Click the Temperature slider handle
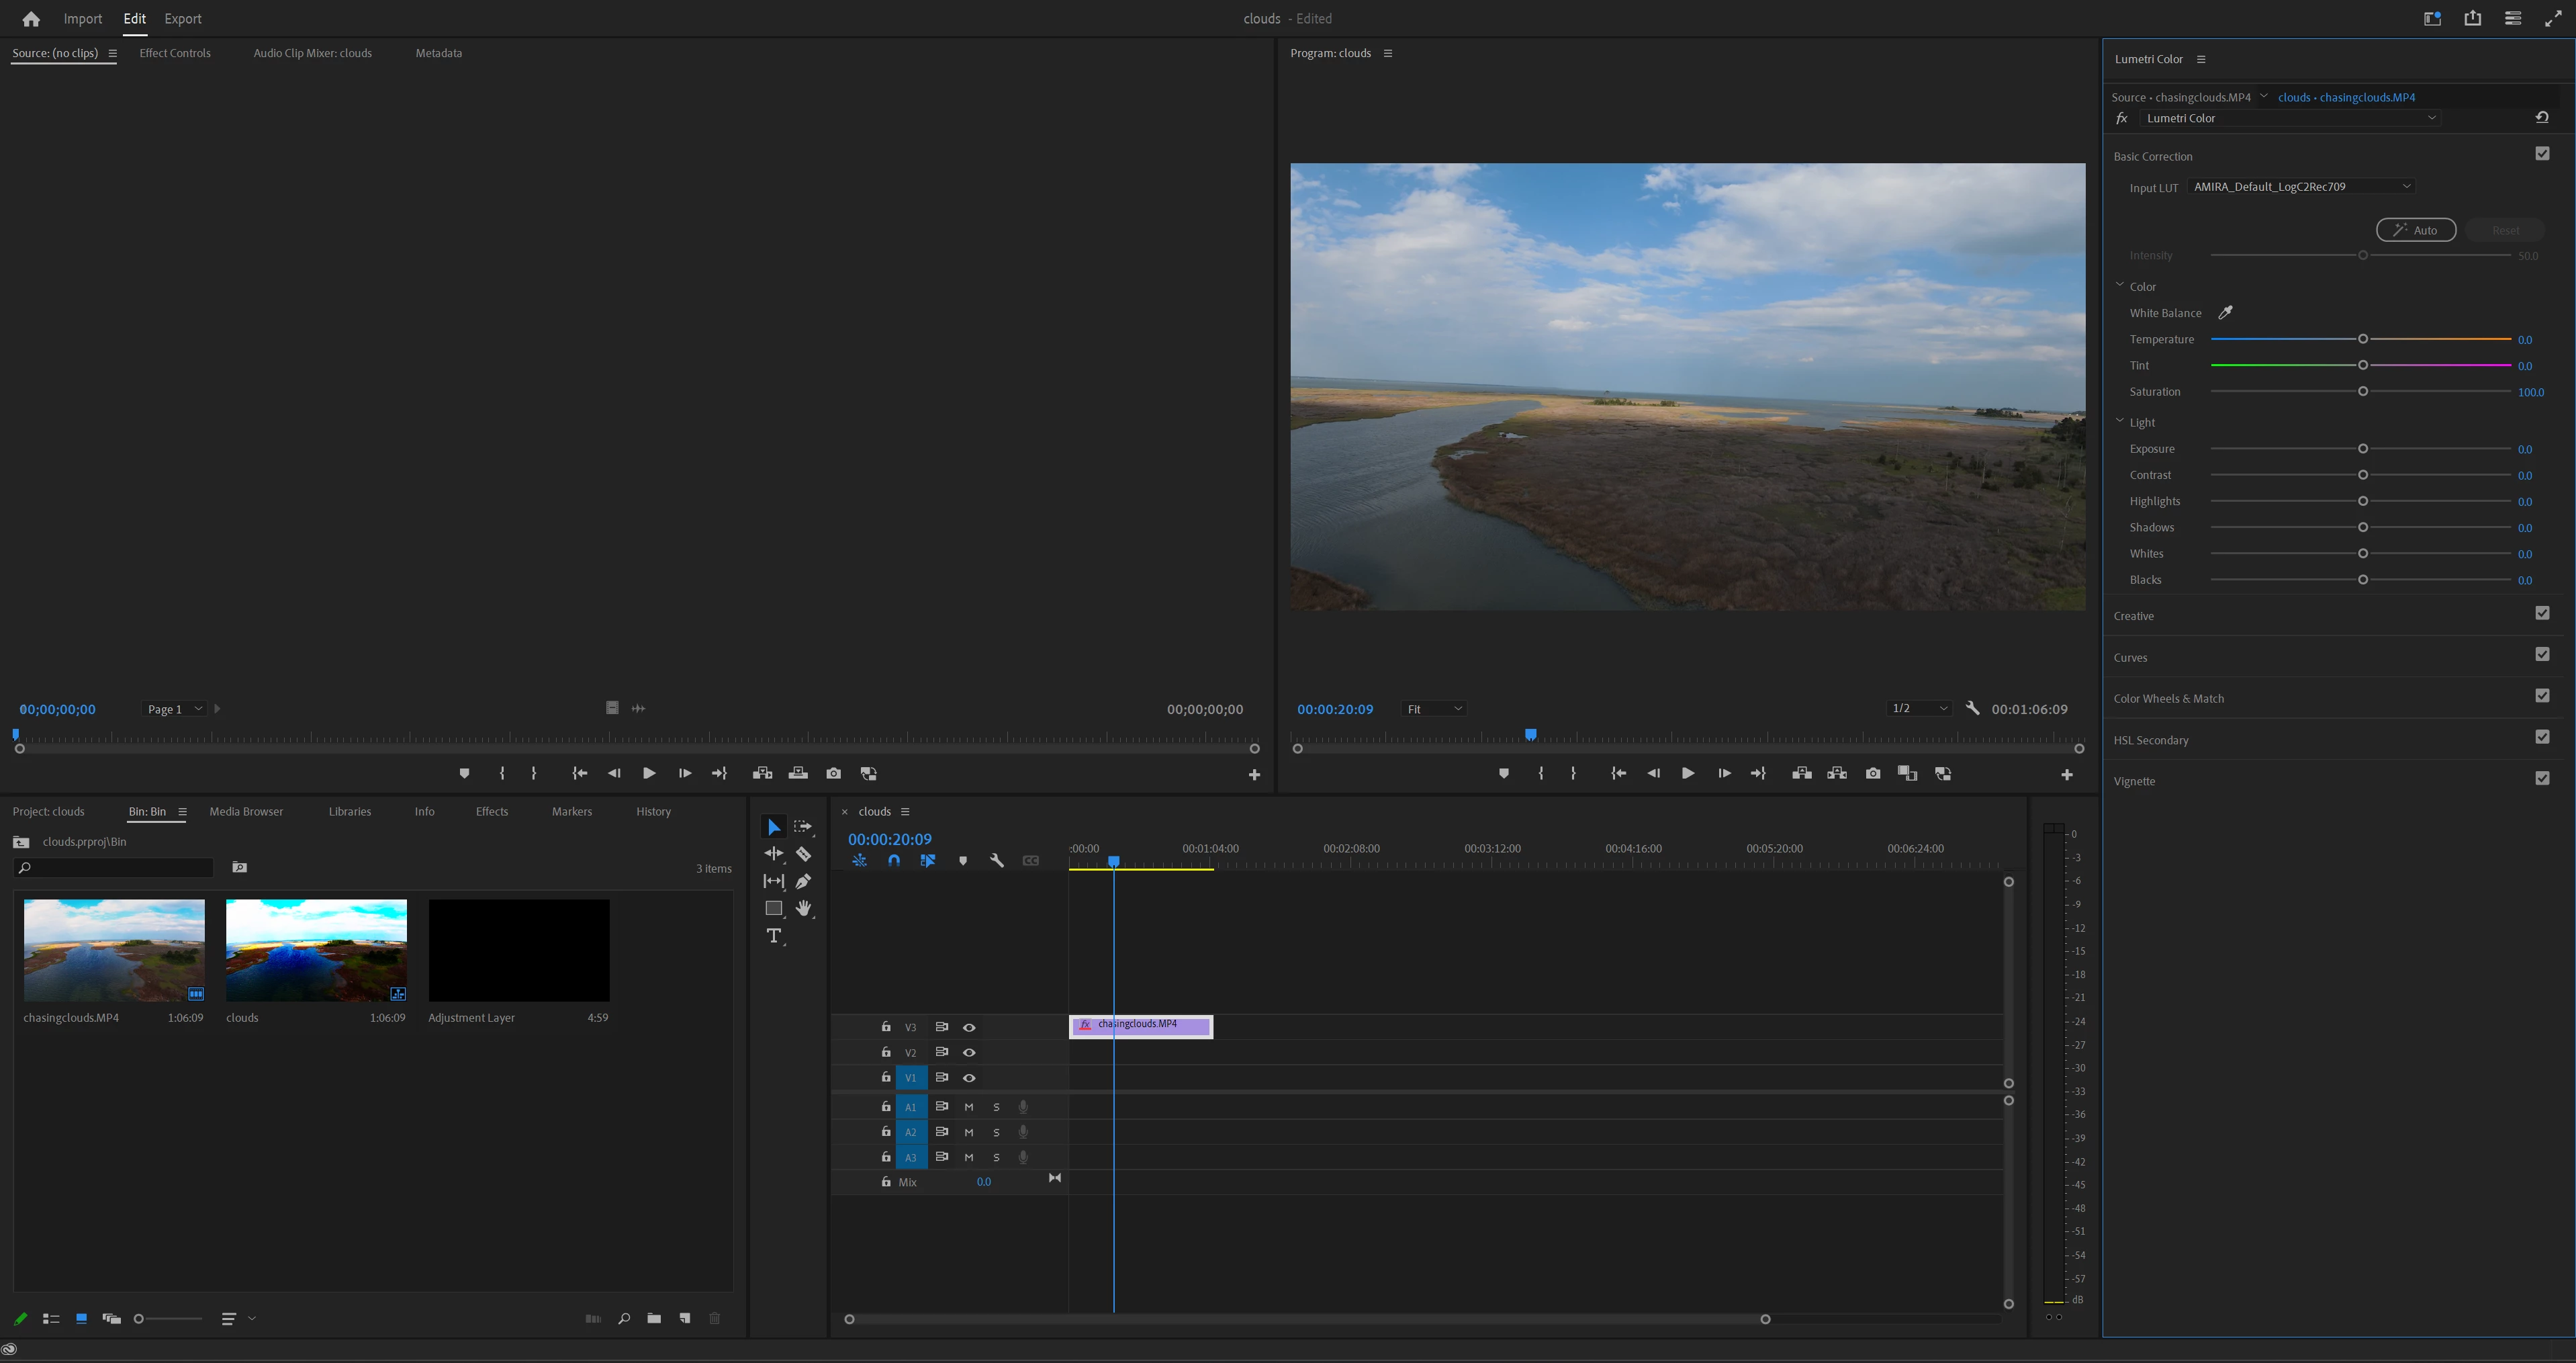2576x1363 pixels. [x=2363, y=339]
